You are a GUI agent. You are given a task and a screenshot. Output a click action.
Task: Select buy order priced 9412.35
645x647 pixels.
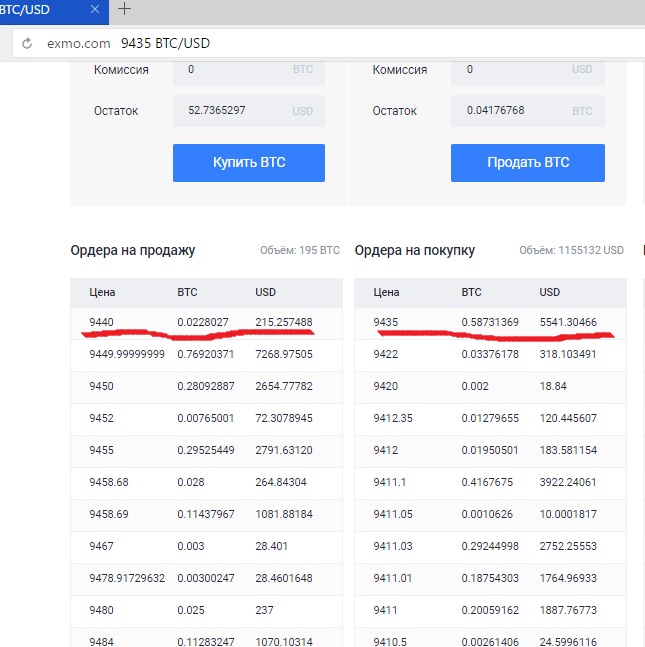point(490,419)
